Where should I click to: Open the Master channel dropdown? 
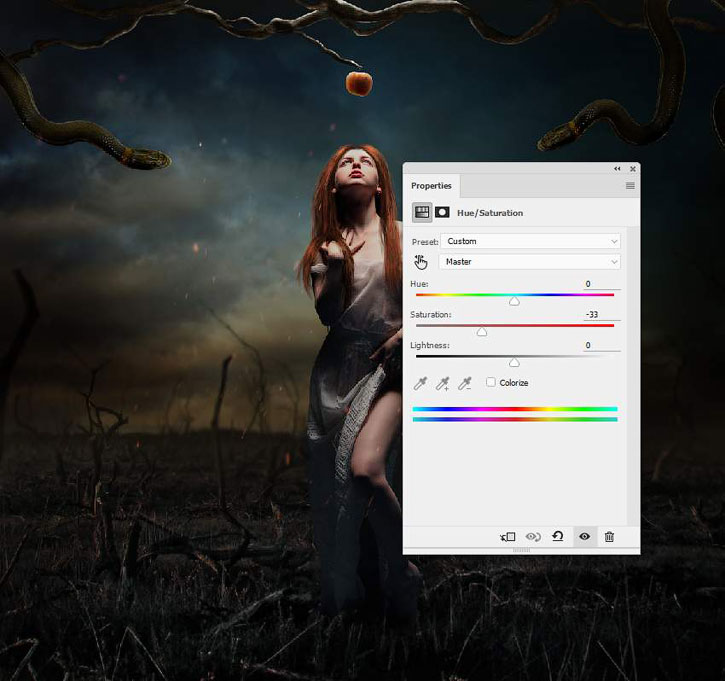(x=529, y=262)
